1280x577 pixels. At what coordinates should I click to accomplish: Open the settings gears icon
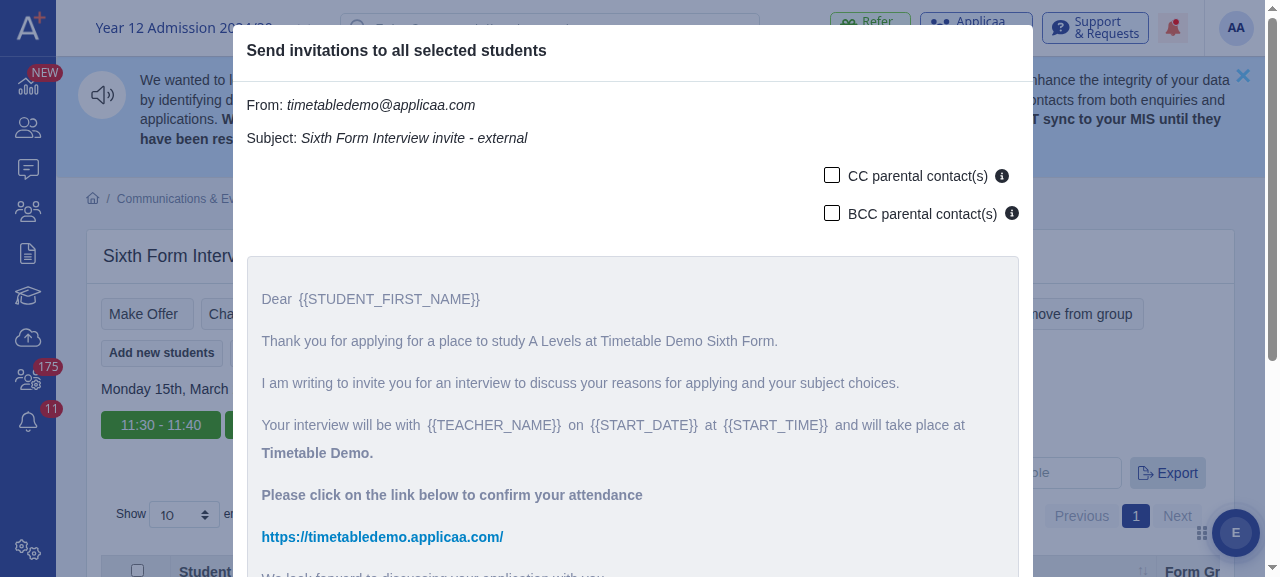point(28,549)
